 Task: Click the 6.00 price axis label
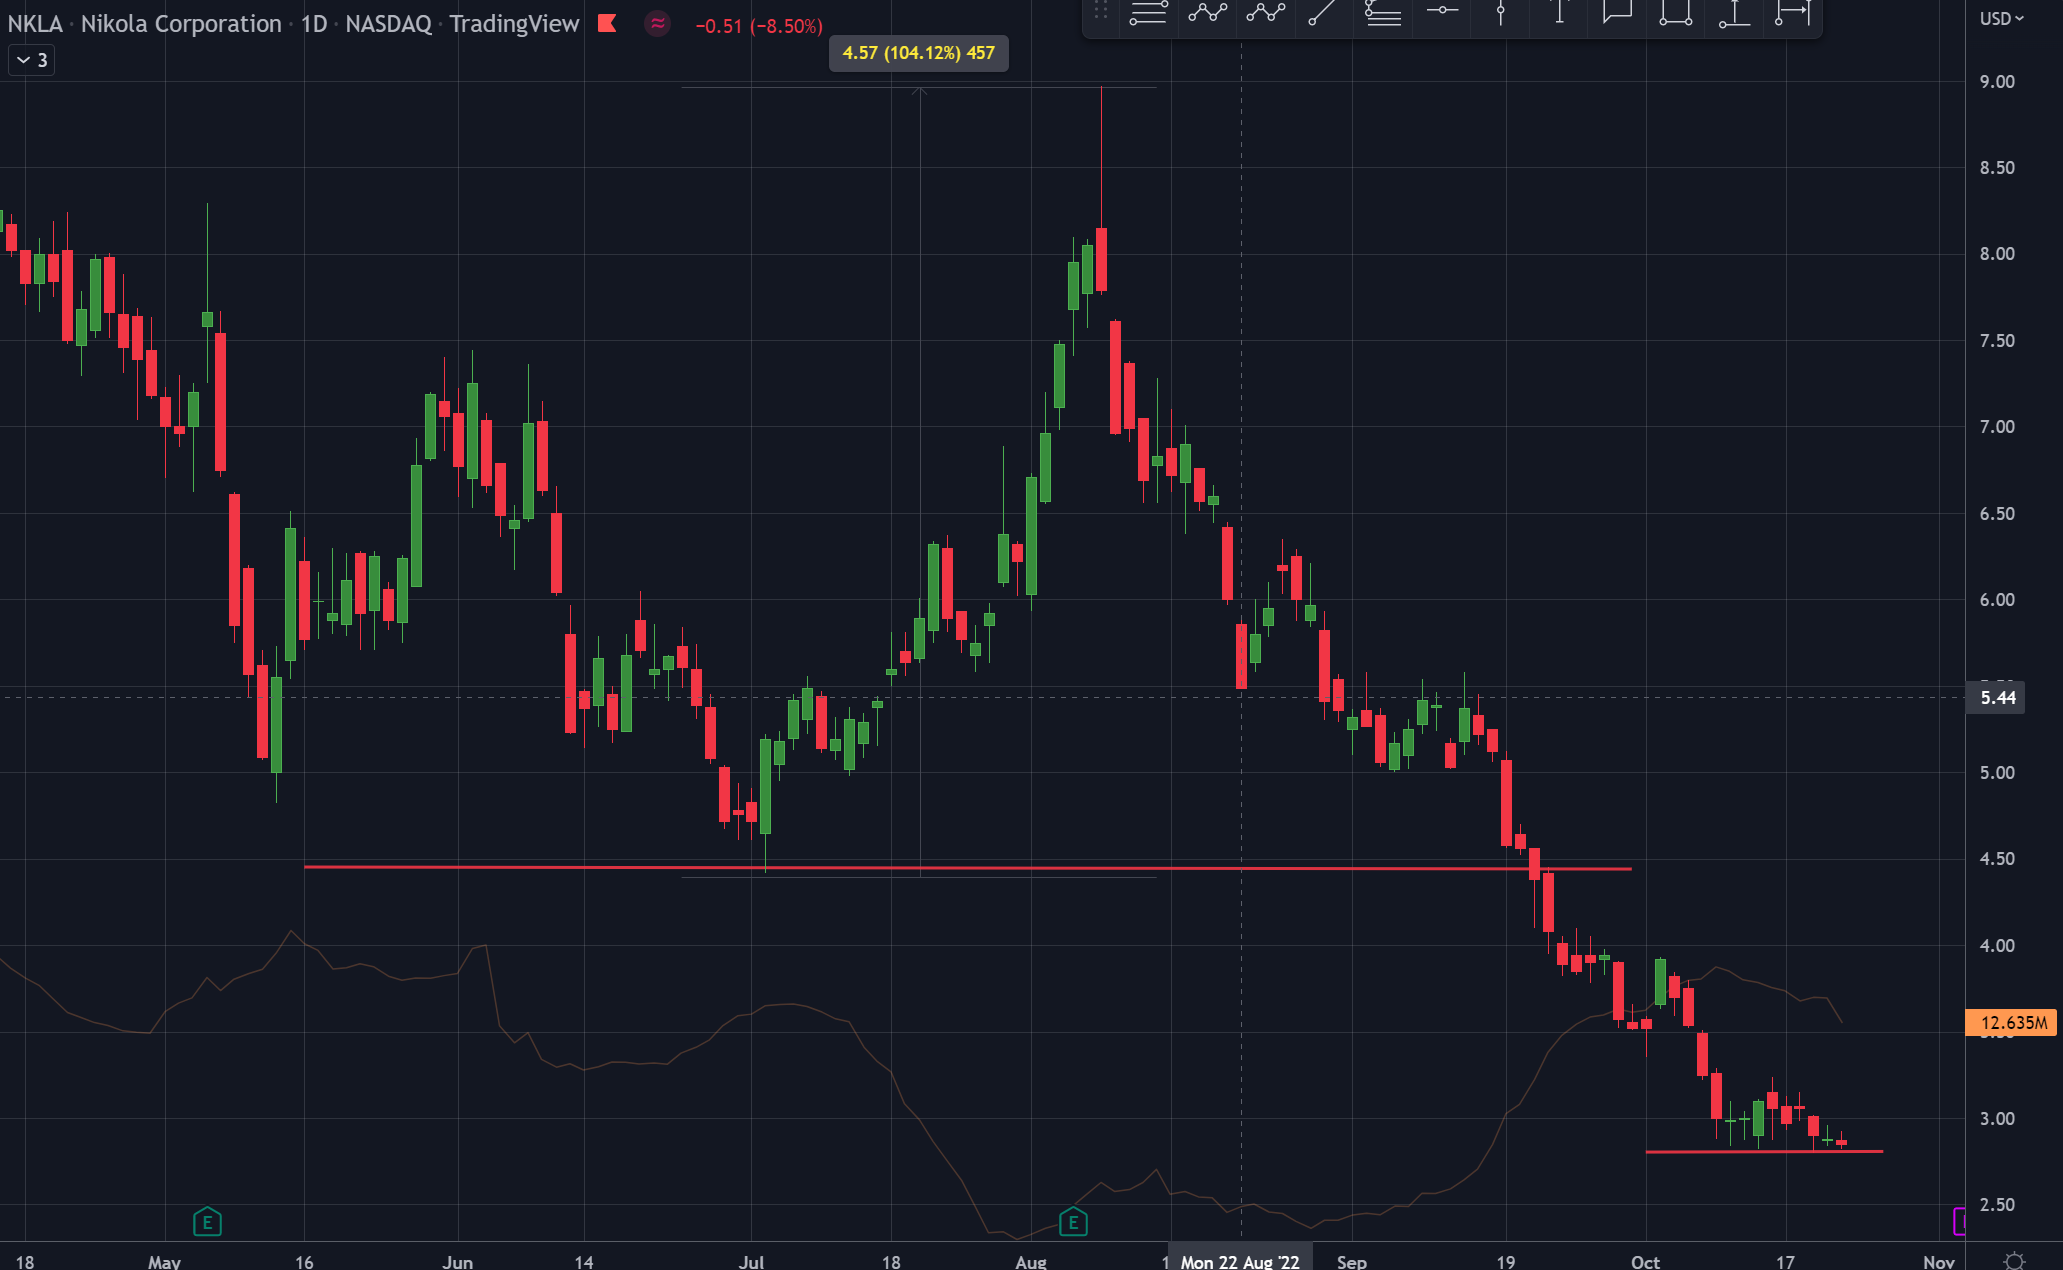tap(1997, 600)
